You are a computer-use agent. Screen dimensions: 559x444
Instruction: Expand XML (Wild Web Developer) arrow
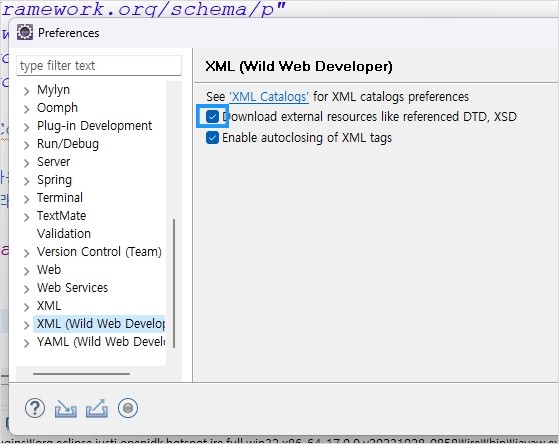coord(26,325)
